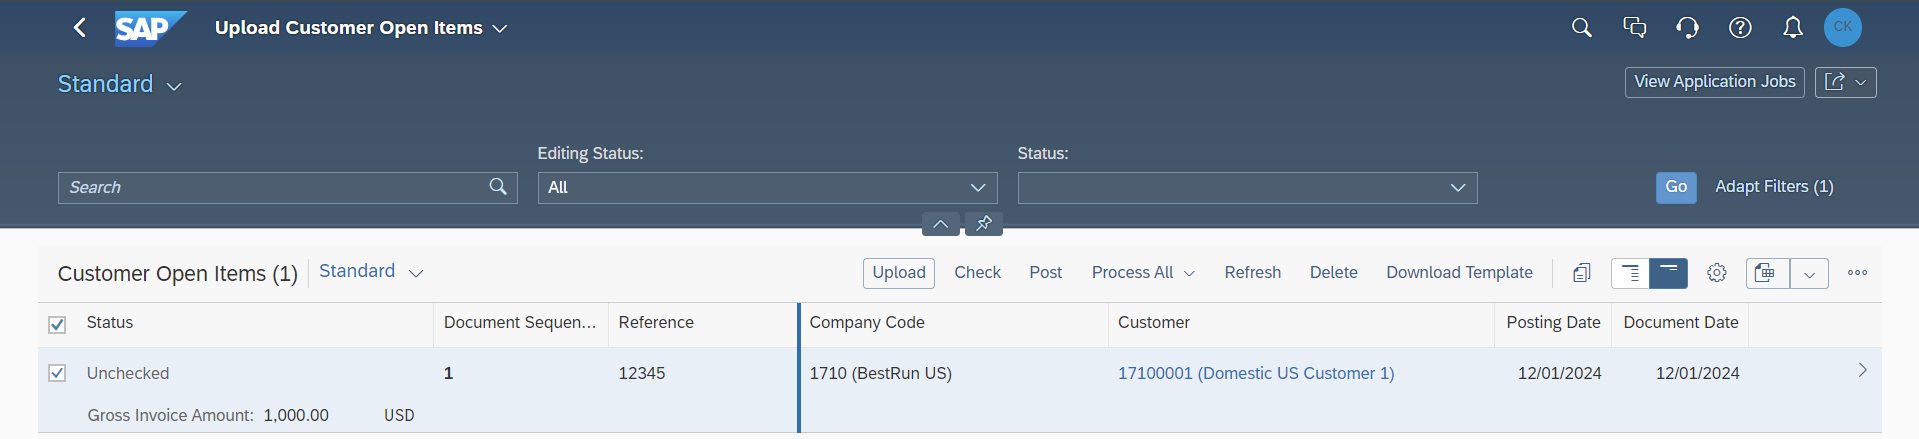This screenshot has width=1919, height=439.
Task: Open the help question mark icon
Action: 1740,28
